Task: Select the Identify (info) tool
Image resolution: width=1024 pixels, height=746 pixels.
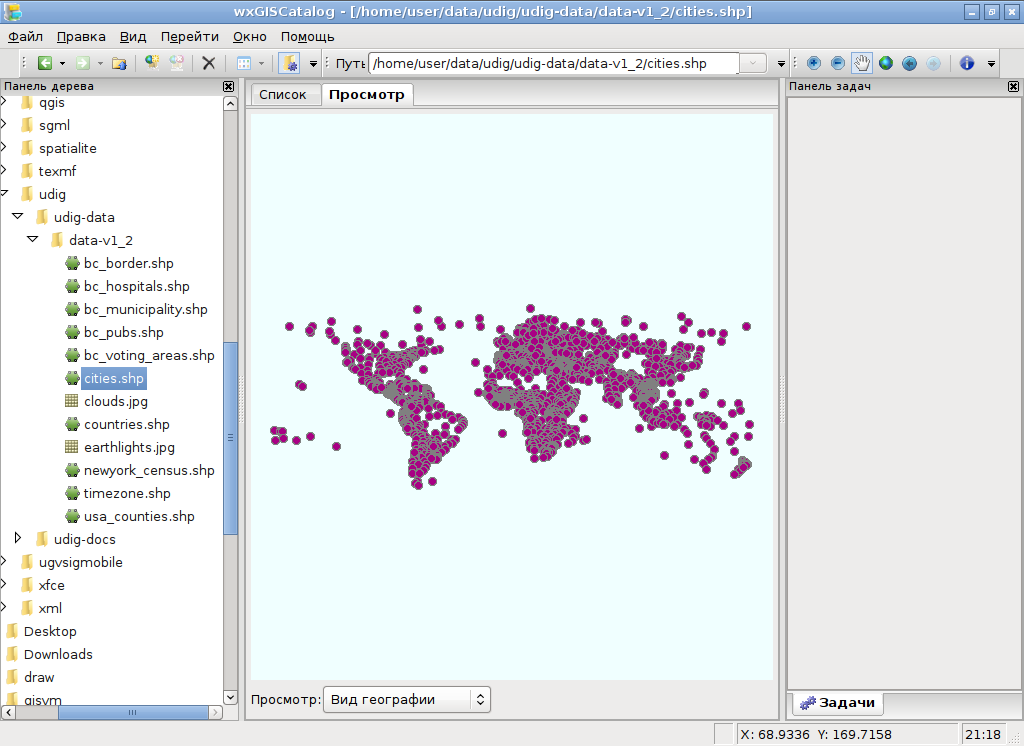Action: [x=966, y=63]
